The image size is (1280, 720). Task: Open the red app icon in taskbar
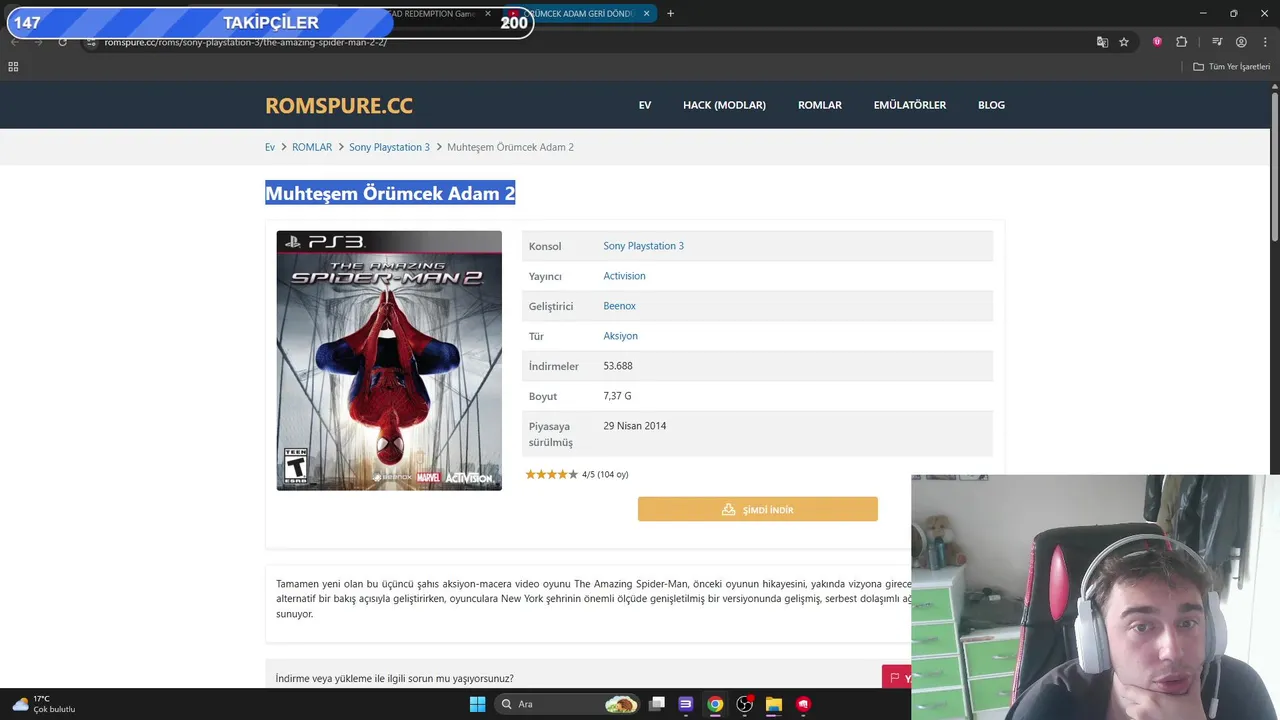pos(802,704)
